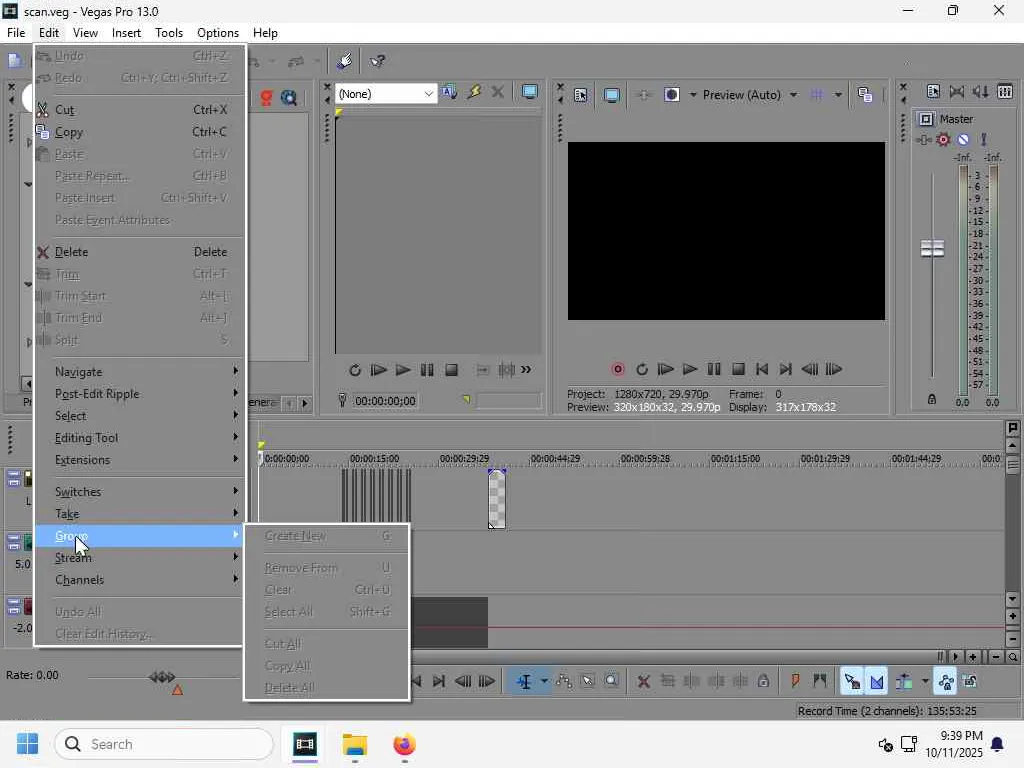Click the red media icon in media panel
Viewport: 1024px width, 768px height.
point(266,98)
